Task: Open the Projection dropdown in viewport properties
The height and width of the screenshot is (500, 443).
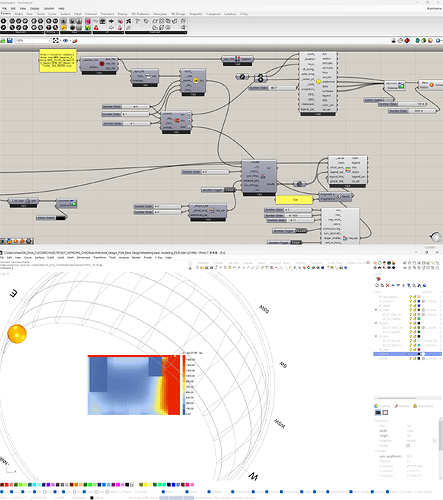Action: (434, 441)
